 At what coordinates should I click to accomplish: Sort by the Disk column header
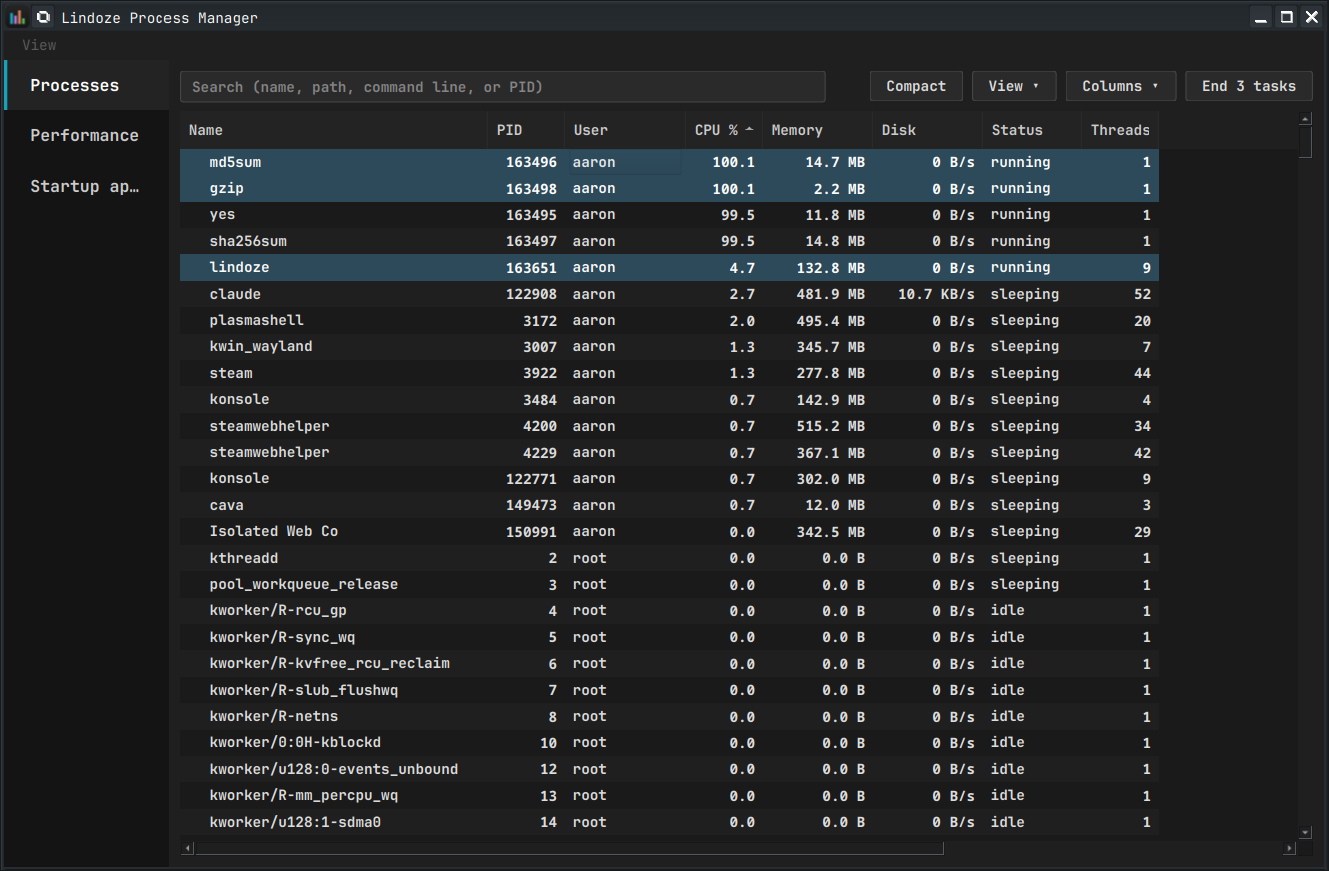click(927, 130)
